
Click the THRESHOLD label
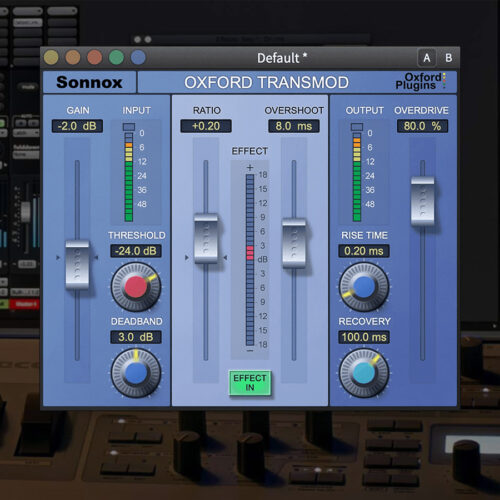[137, 235]
